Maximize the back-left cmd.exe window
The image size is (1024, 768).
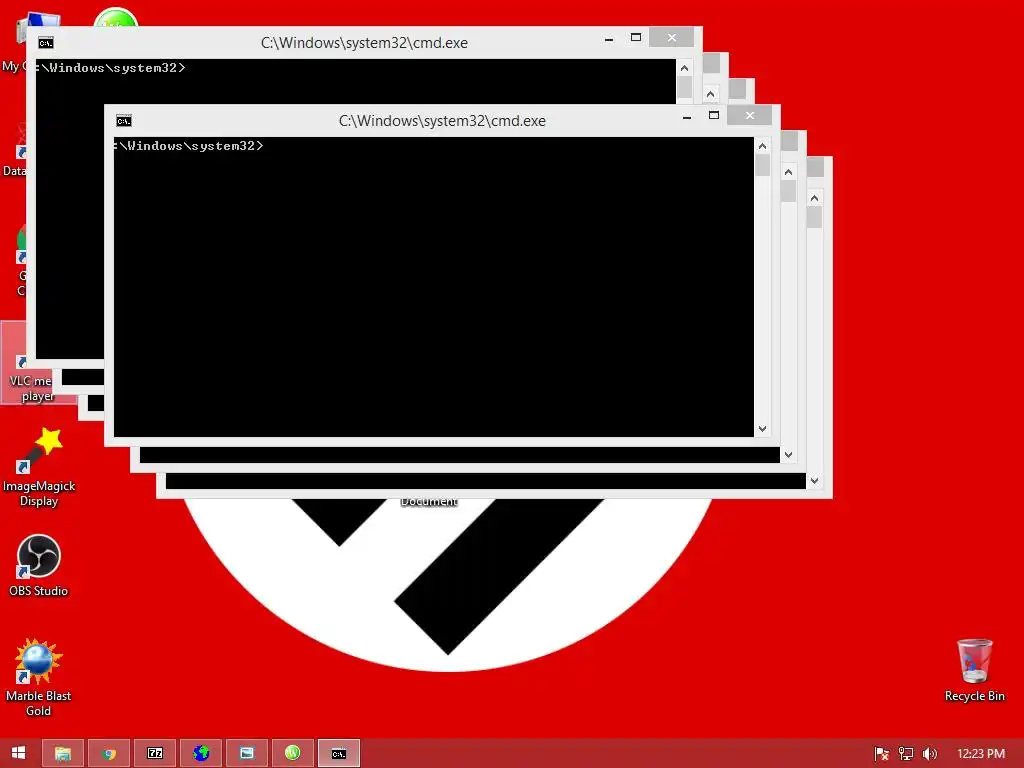pos(636,38)
